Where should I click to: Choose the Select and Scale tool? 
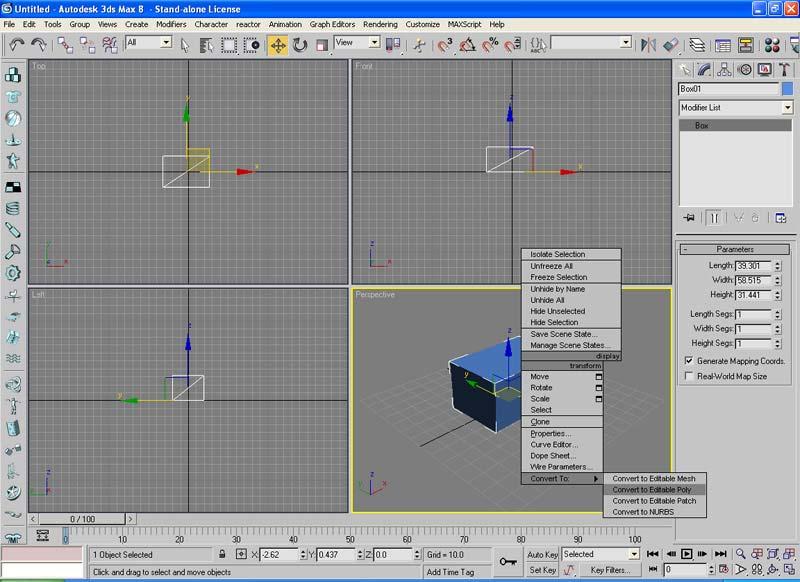click(322, 45)
